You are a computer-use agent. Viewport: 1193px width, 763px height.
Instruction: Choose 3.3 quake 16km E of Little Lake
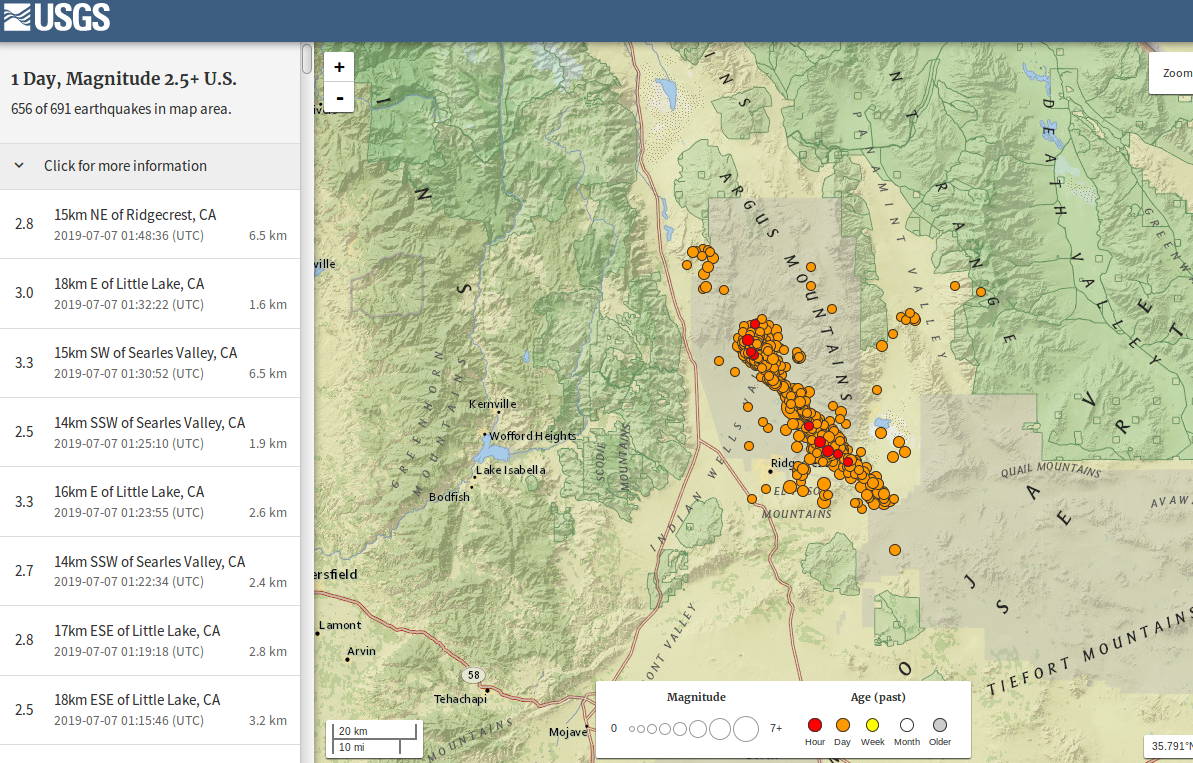150,502
